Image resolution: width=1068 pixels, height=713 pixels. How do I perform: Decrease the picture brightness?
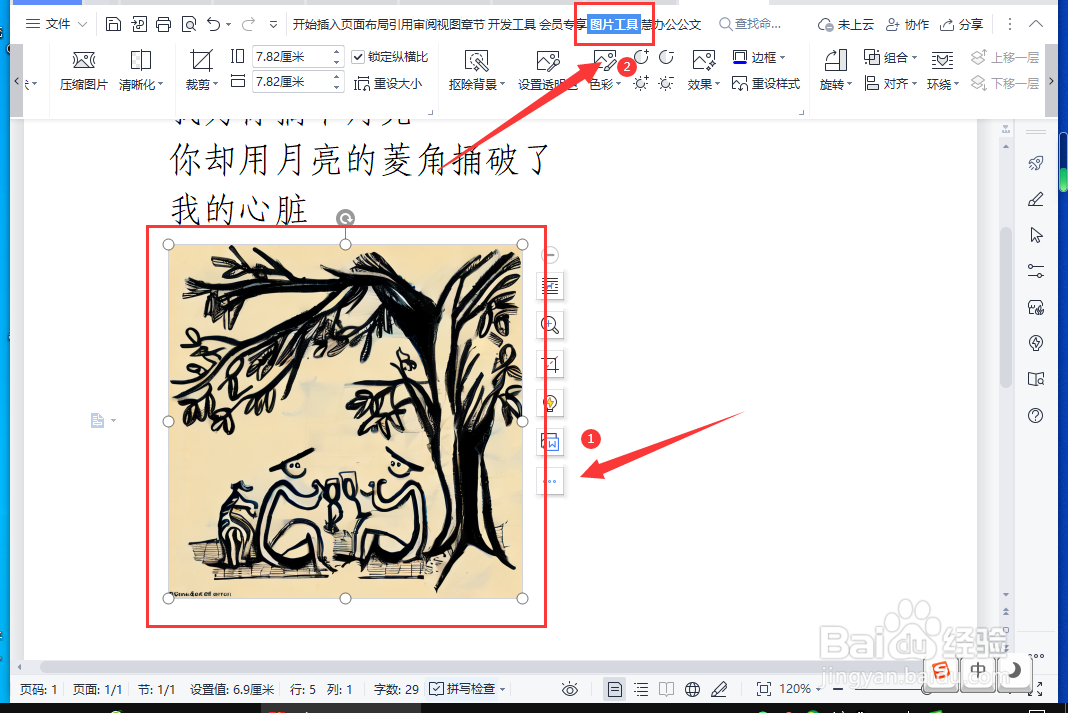(666, 83)
